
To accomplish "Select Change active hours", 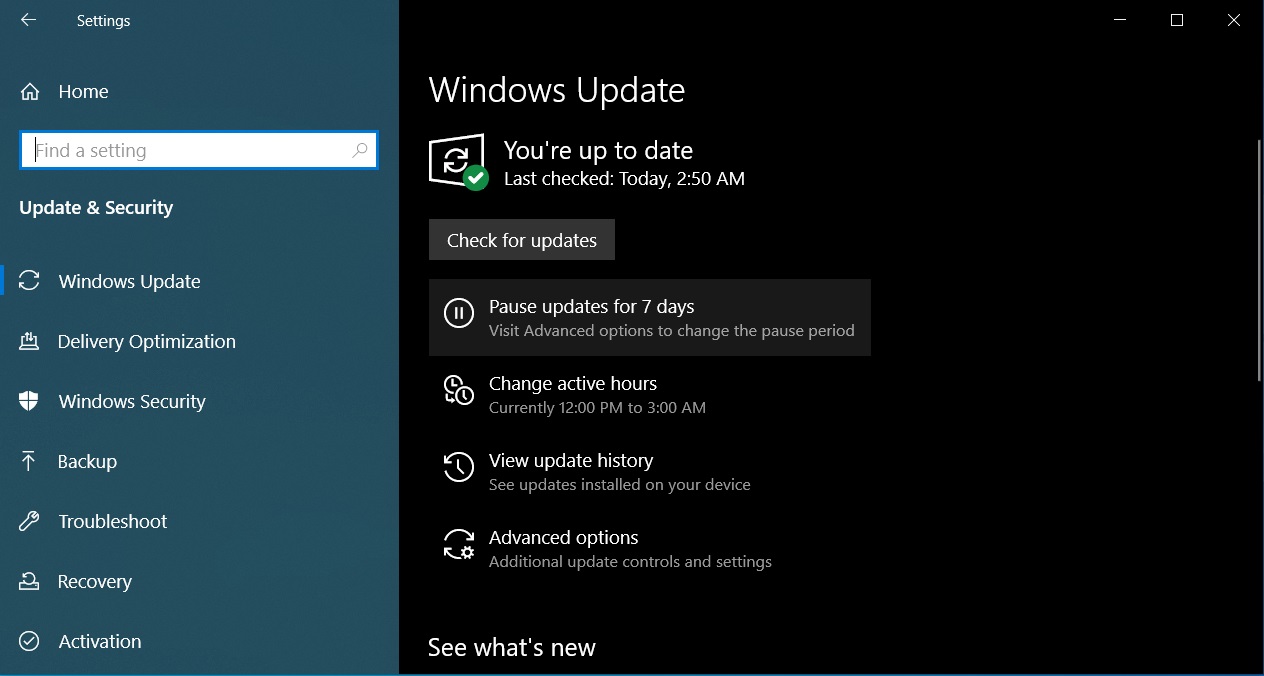I will 572,383.
